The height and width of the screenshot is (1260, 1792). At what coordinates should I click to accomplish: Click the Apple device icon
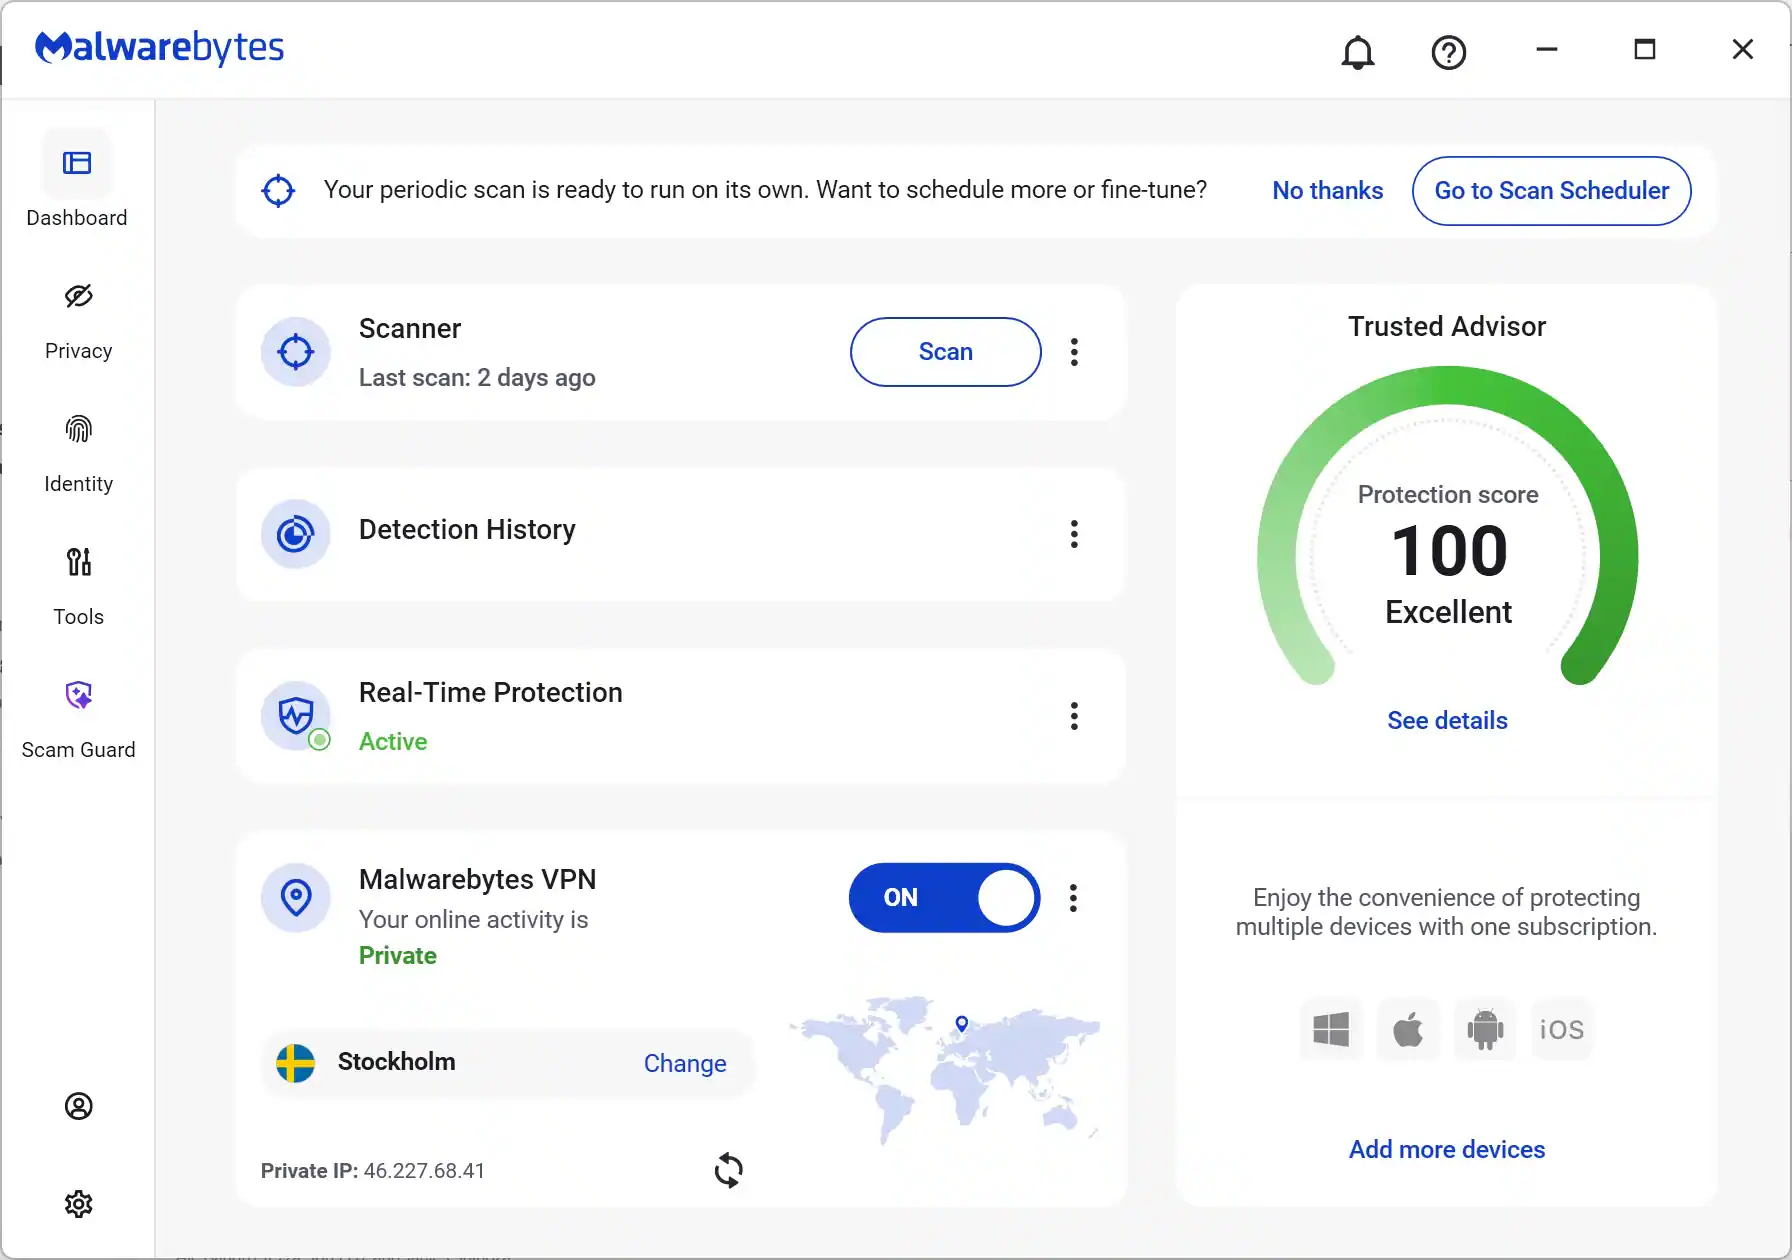(x=1408, y=1029)
